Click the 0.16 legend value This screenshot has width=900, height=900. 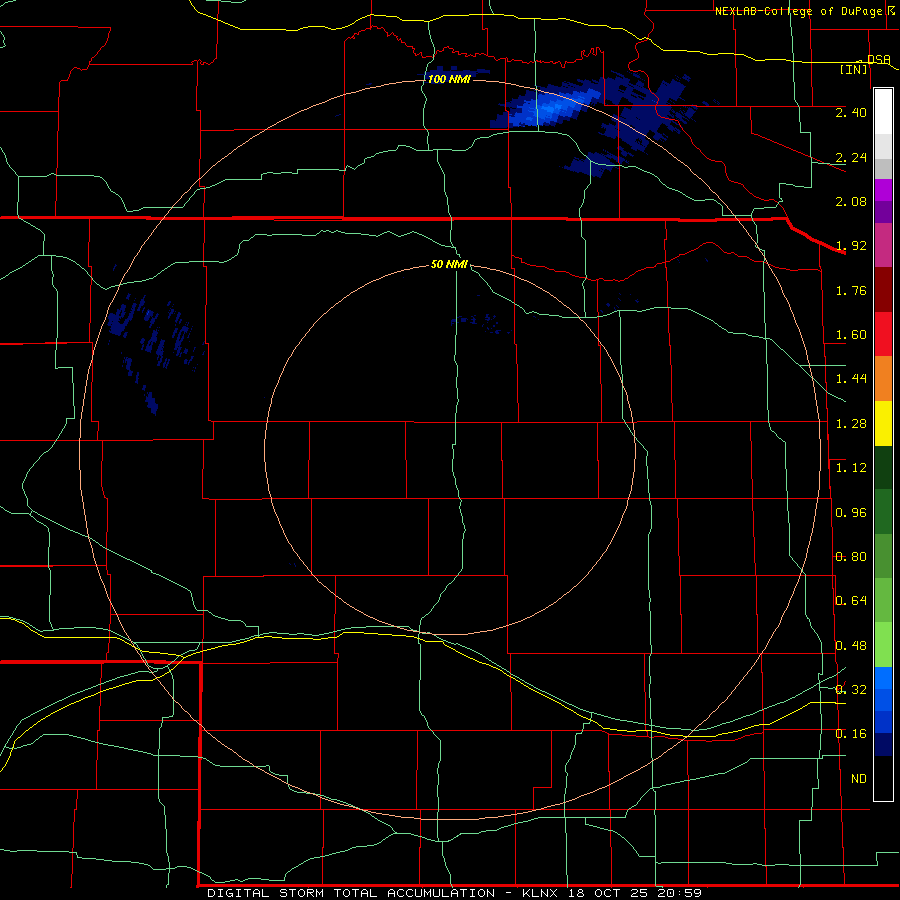click(851, 734)
